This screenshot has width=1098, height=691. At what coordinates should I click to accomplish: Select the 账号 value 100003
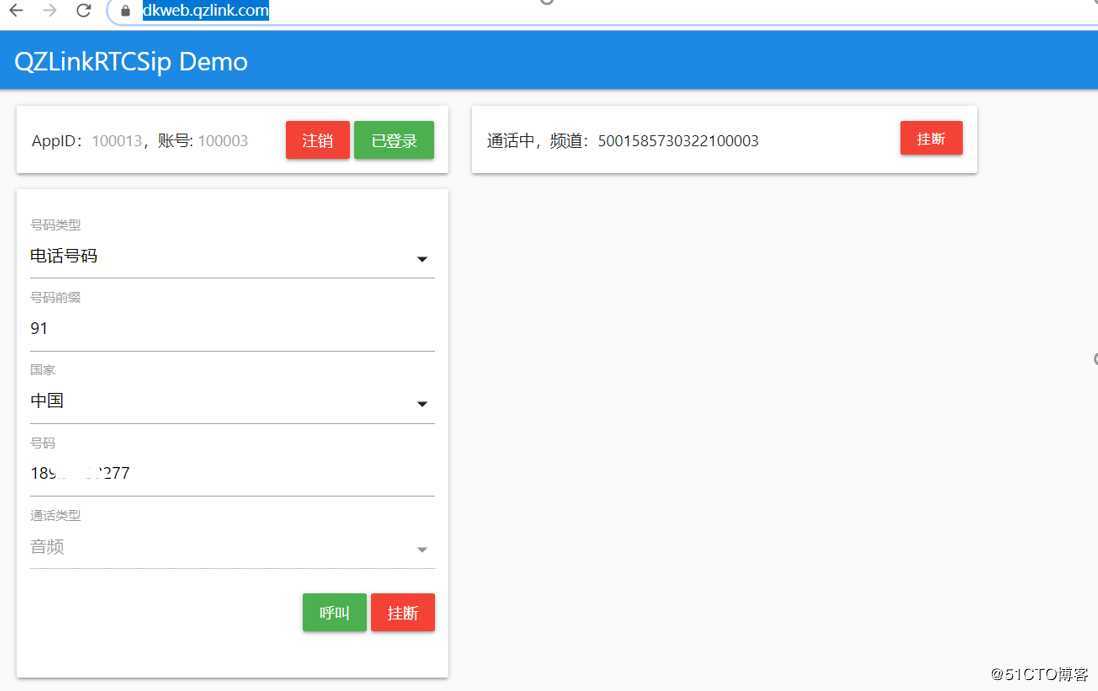coord(223,141)
